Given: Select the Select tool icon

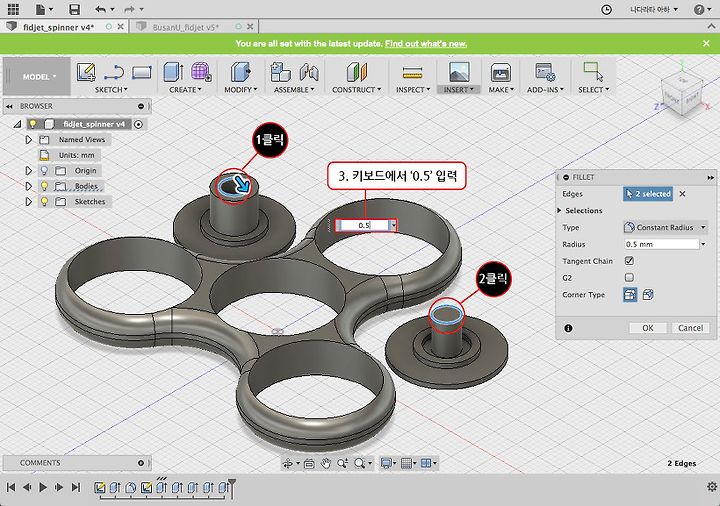Looking at the screenshot, I should (593, 72).
